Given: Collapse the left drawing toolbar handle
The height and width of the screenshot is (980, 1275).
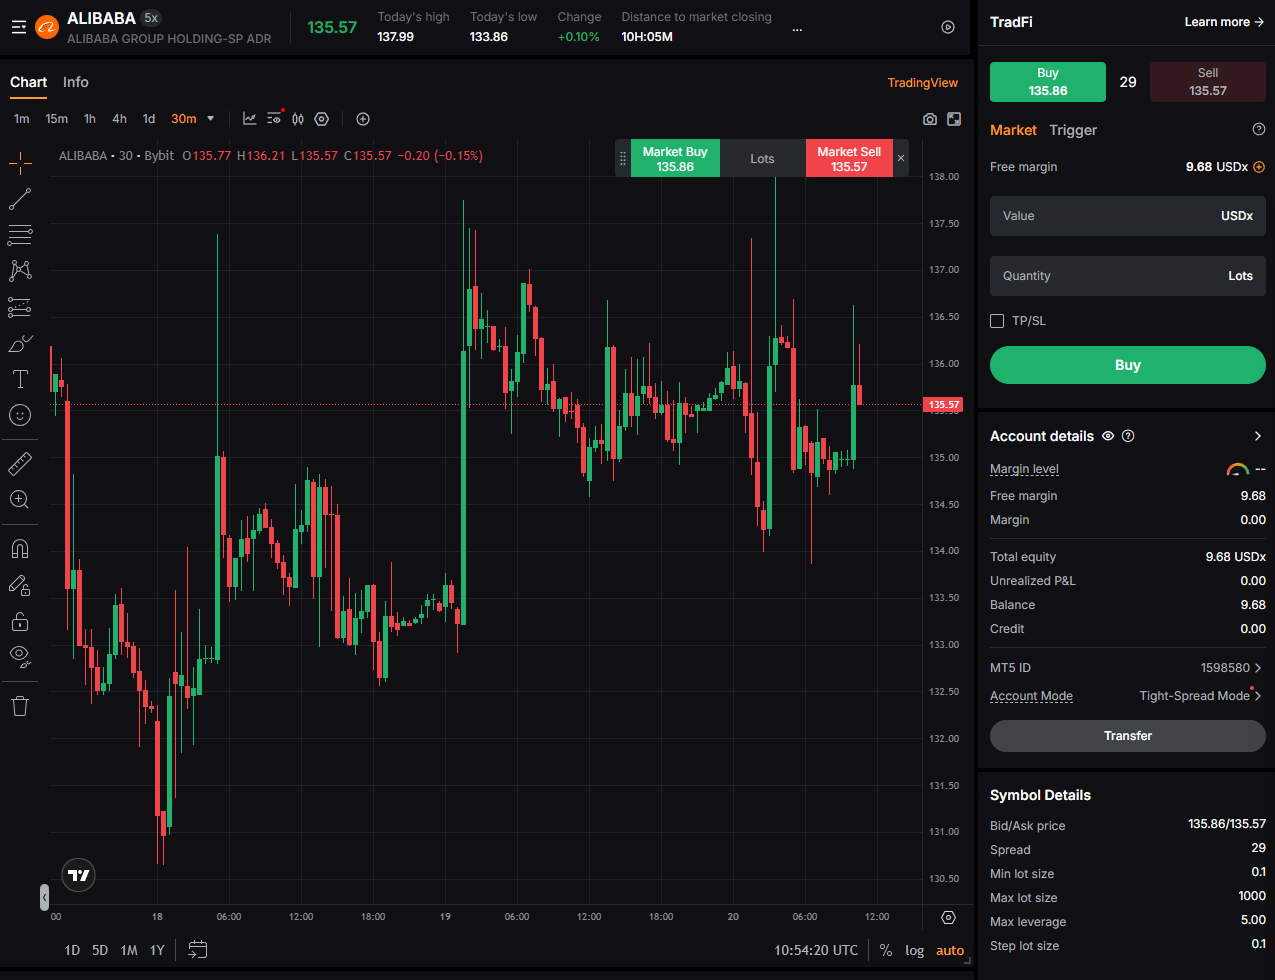Looking at the screenshot, I should (44, 897).
